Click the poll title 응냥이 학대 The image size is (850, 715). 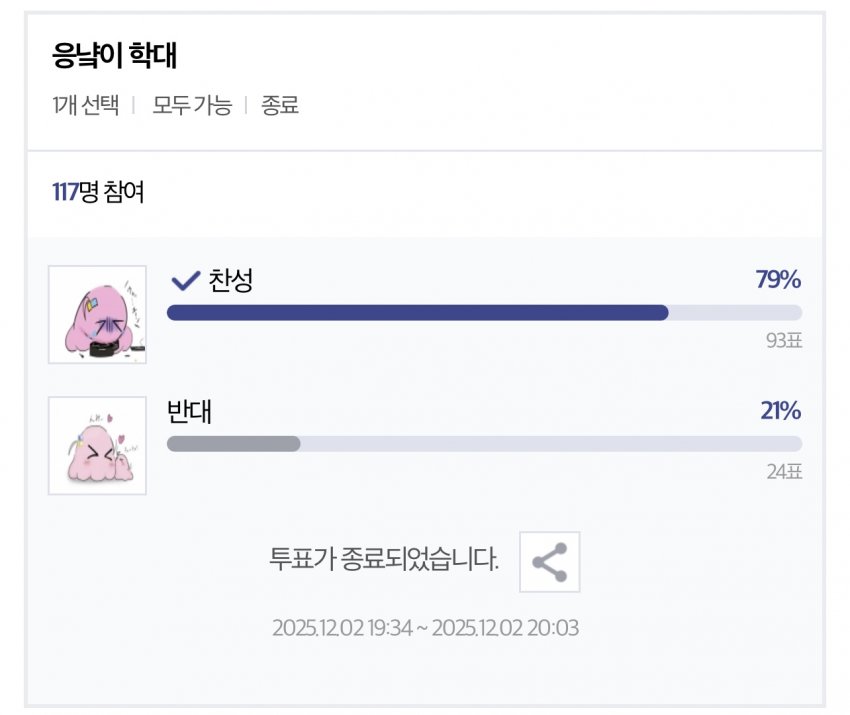[x=114, y=57]
